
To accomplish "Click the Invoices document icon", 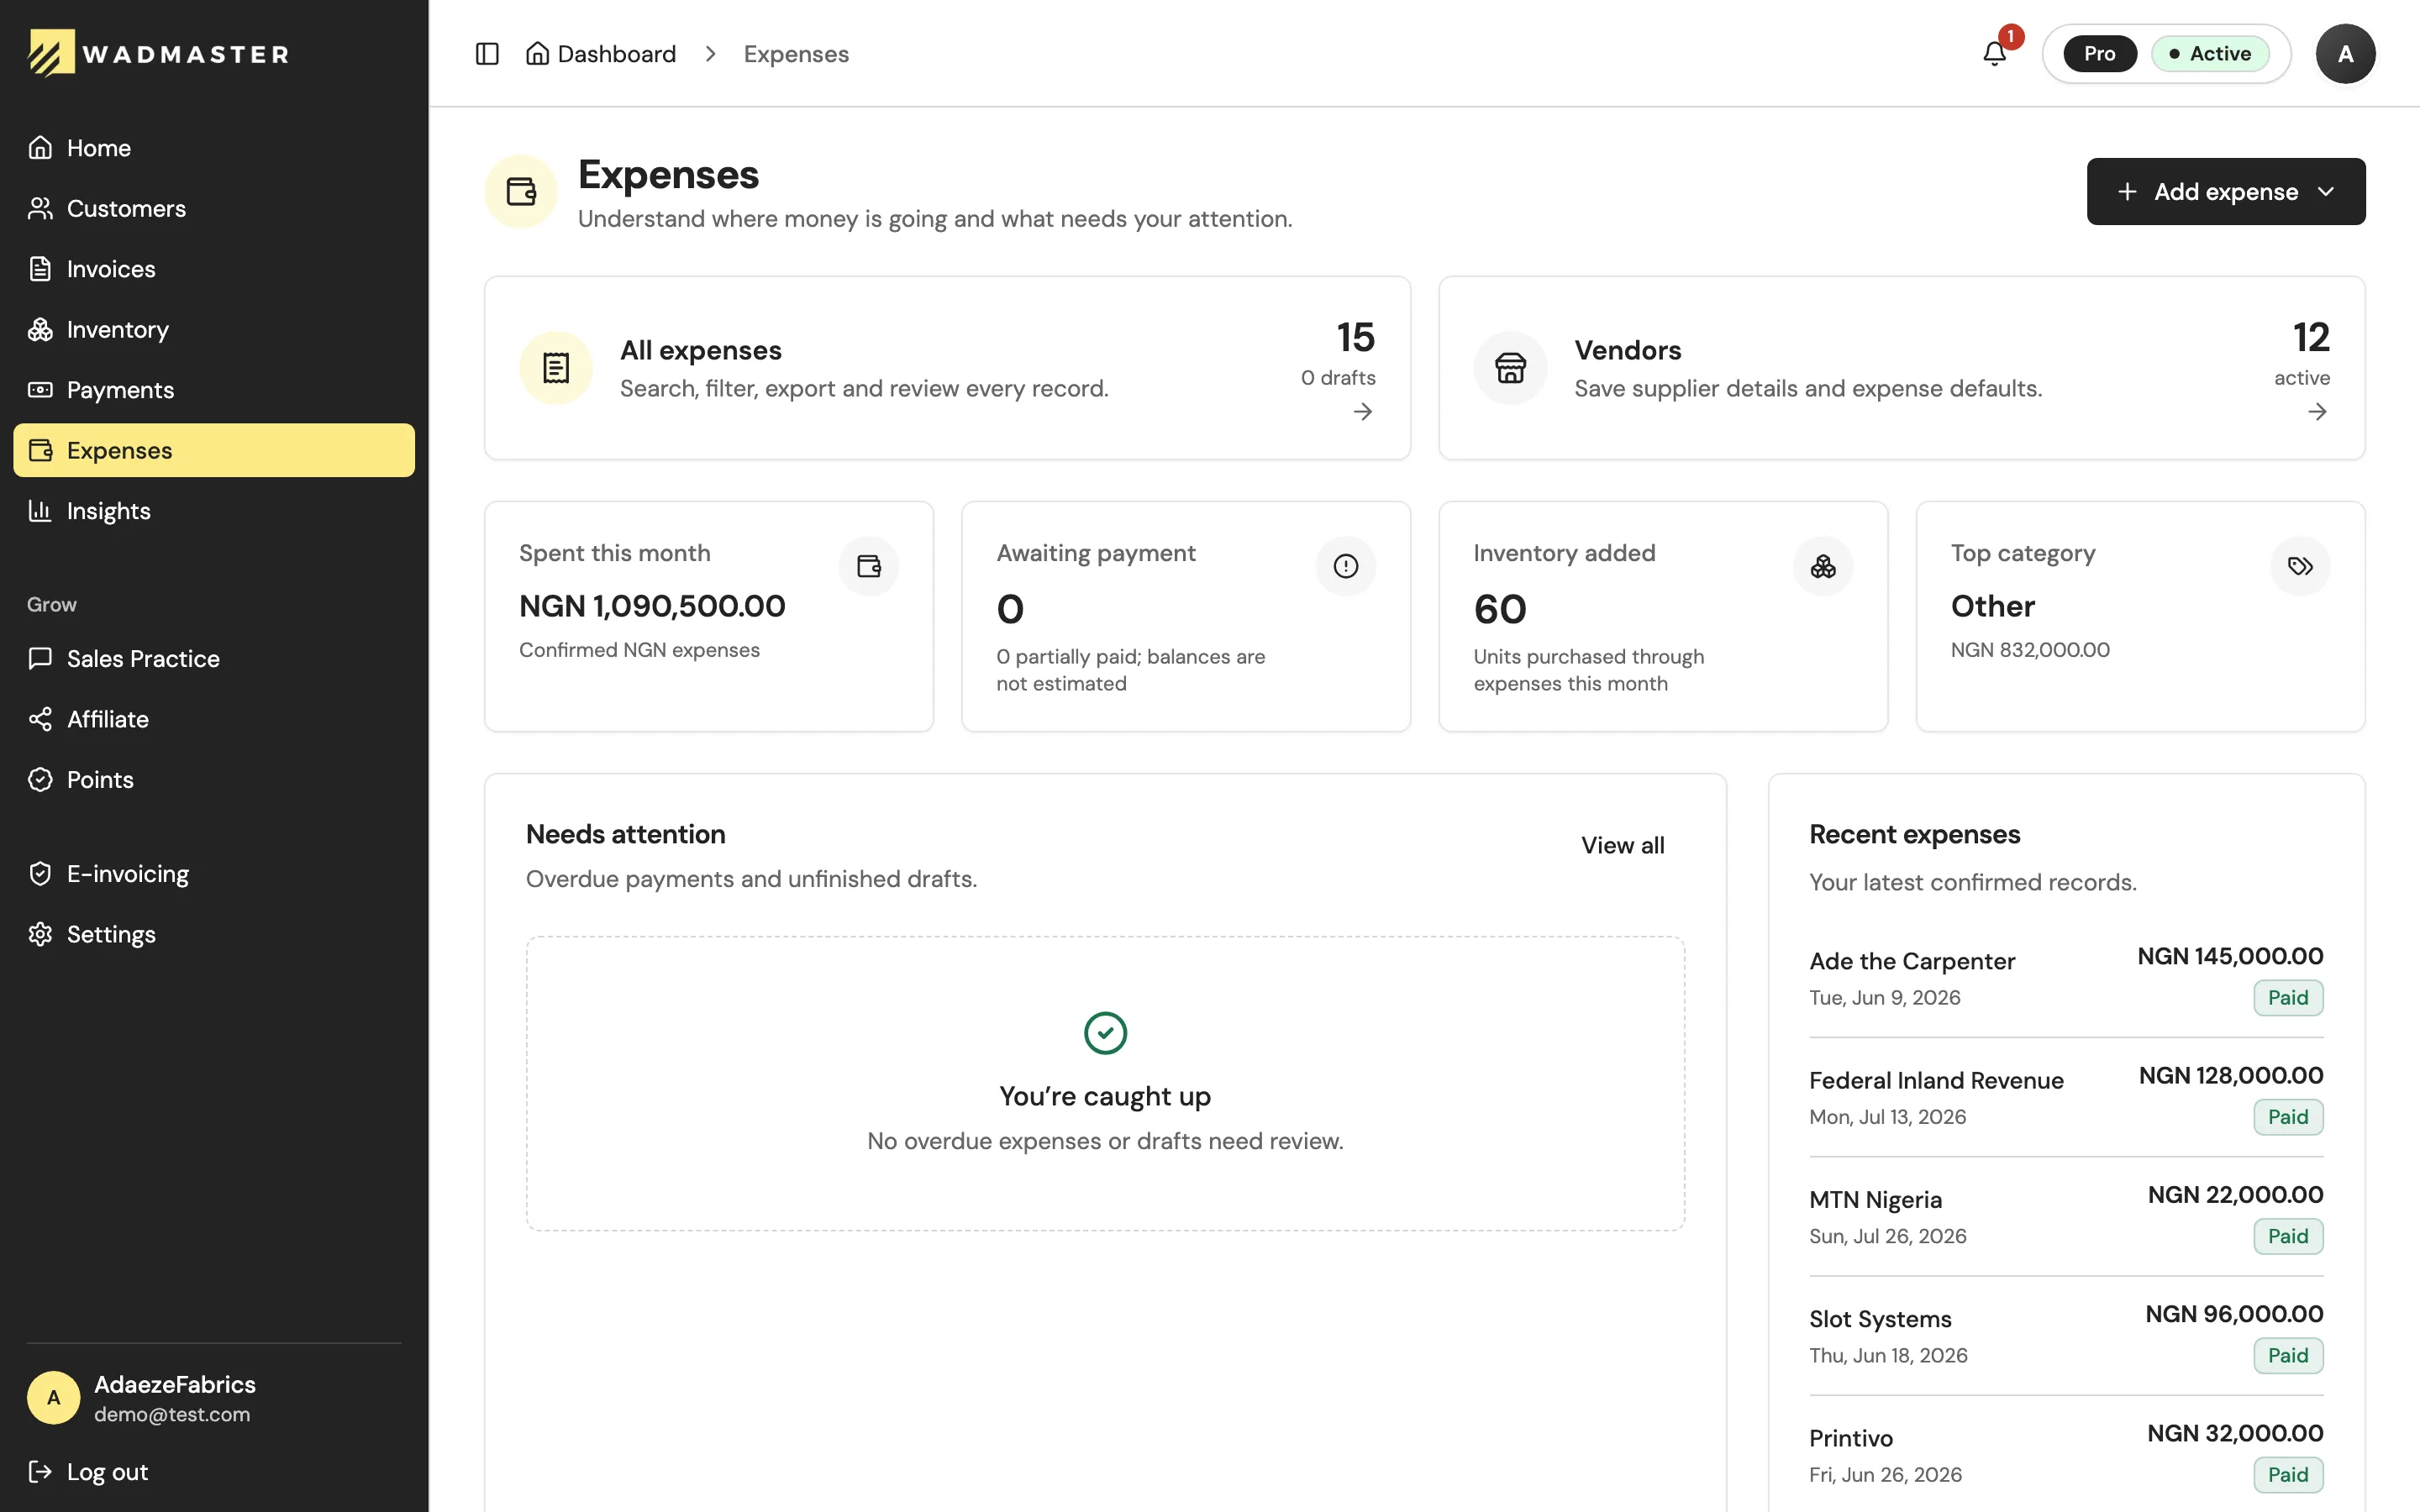I will coord(40,269).
